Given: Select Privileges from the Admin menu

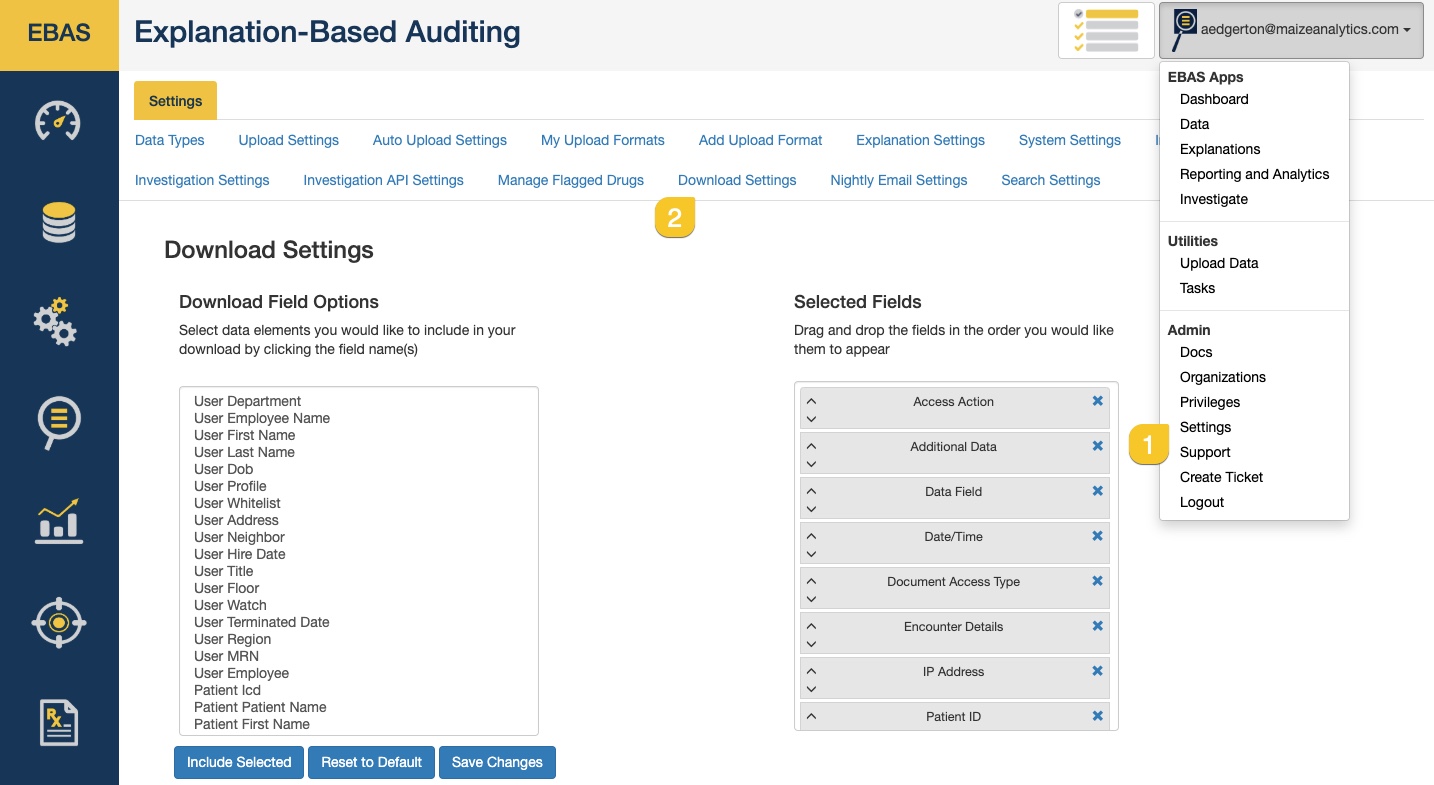Looking at the screenshot, I should (1209, 402).
